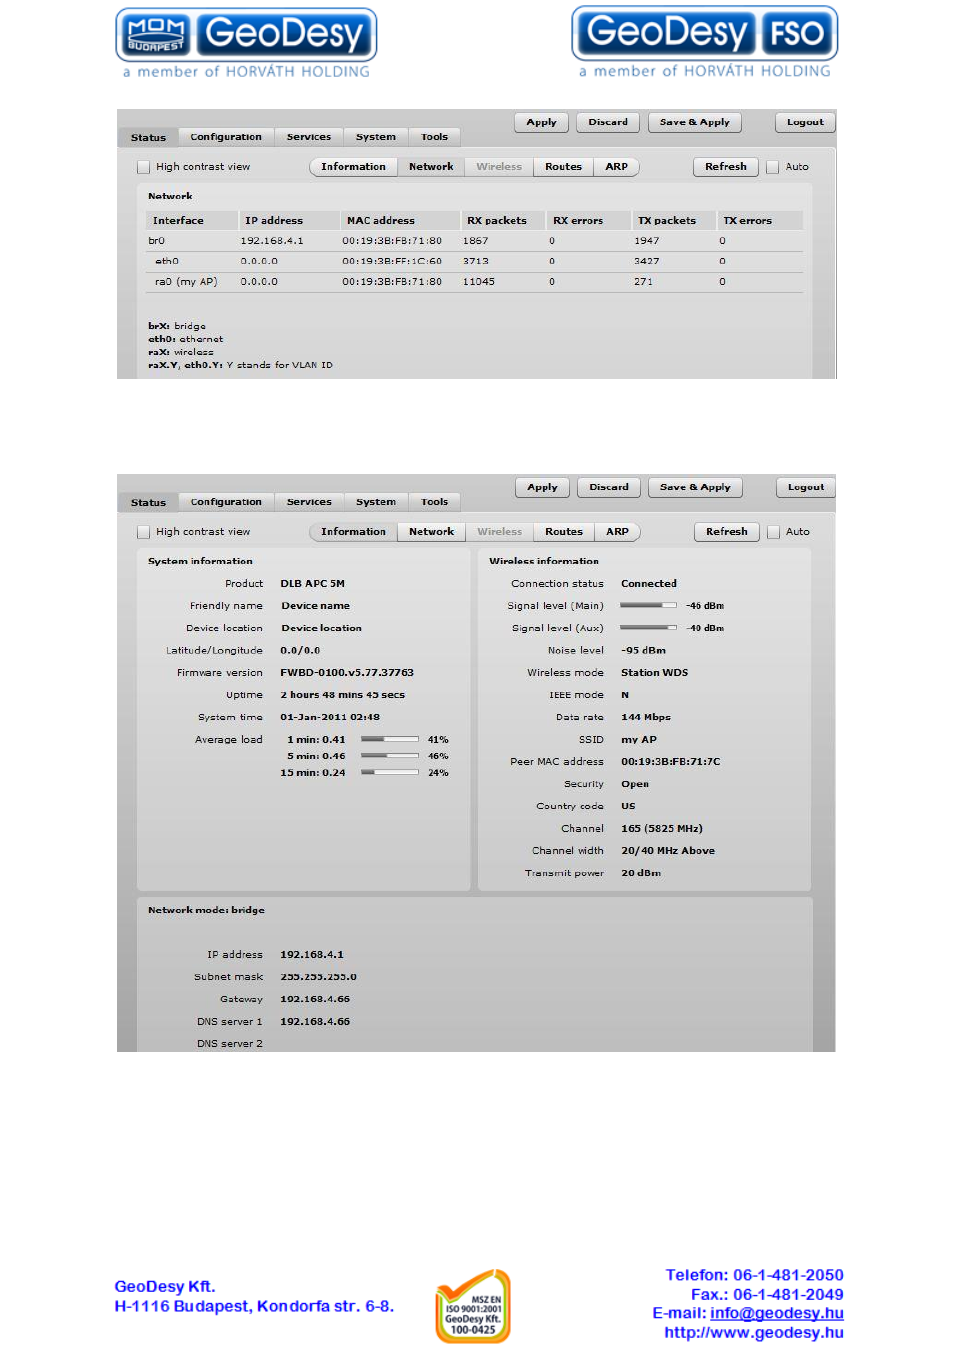Enable the Auto refresh checkbox on the Network table panel
This screenshot has width=954, height=1348.
772,167
